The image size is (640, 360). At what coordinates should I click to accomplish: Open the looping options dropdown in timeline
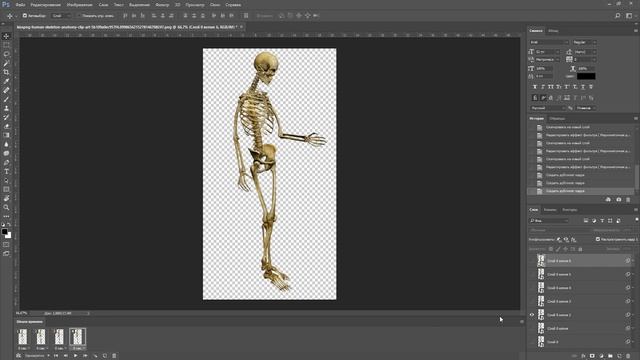click(37, 356)
